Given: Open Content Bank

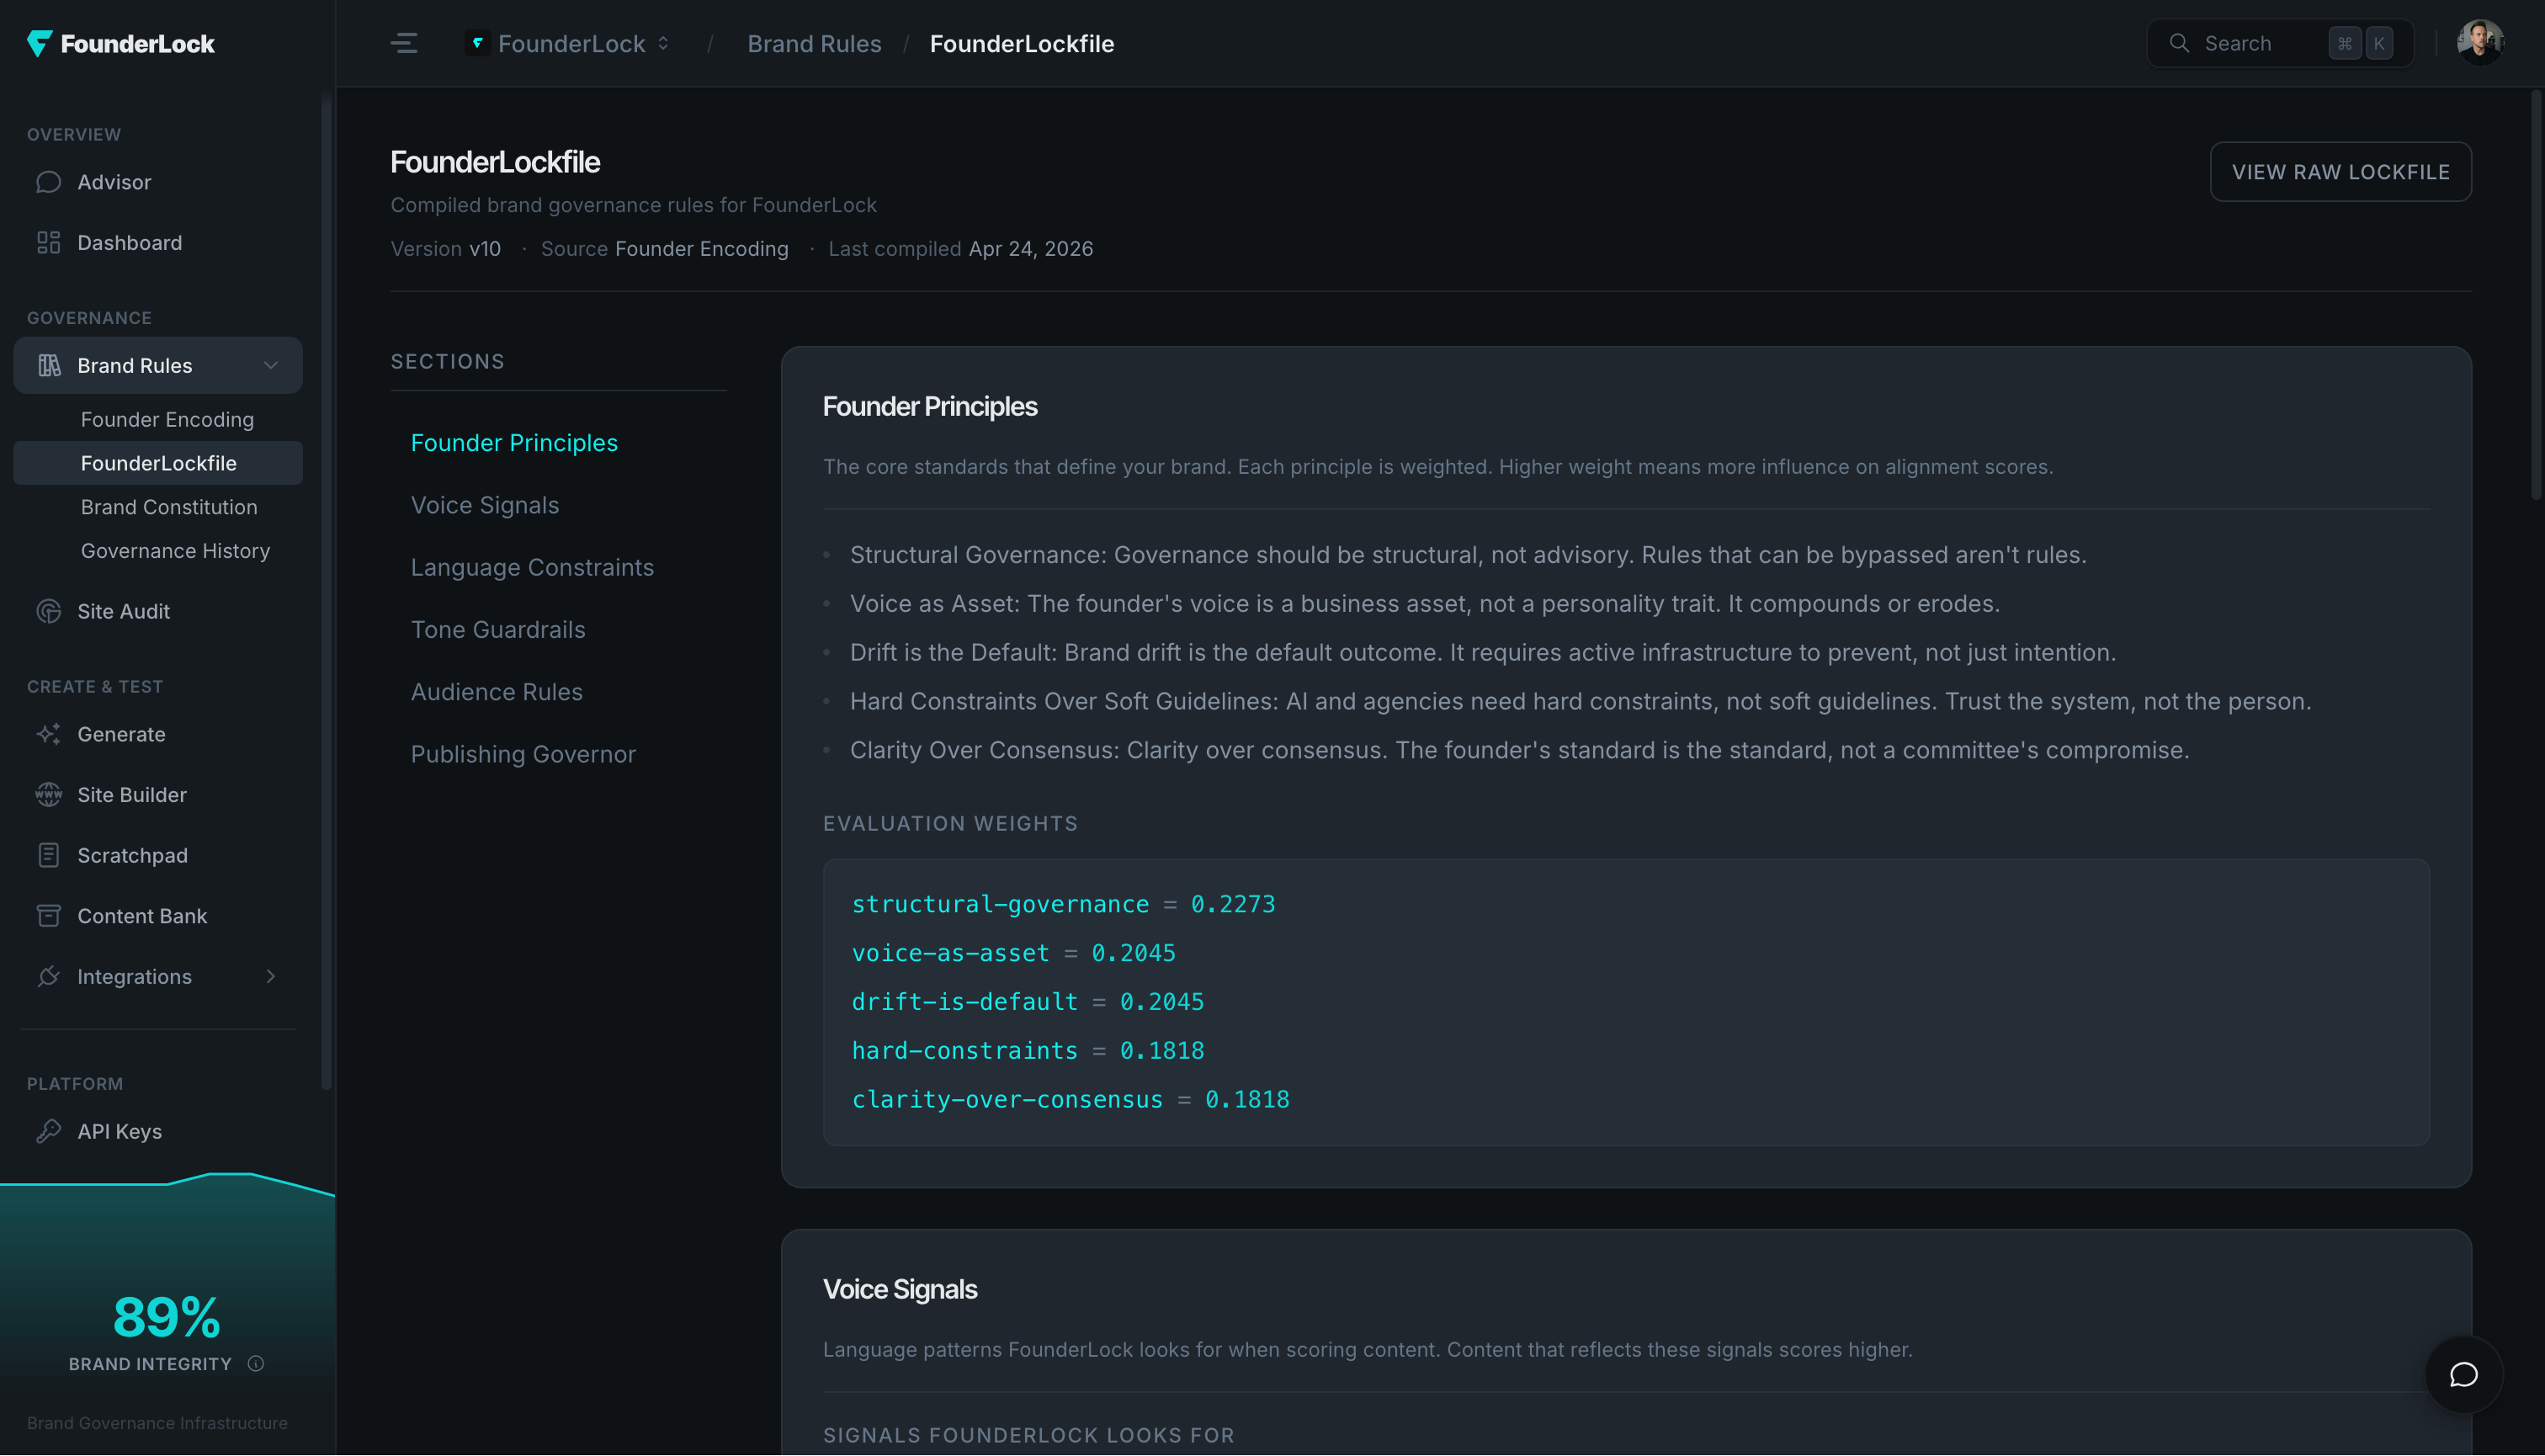Looking at the screenshot, I should (x=158, y=916).
